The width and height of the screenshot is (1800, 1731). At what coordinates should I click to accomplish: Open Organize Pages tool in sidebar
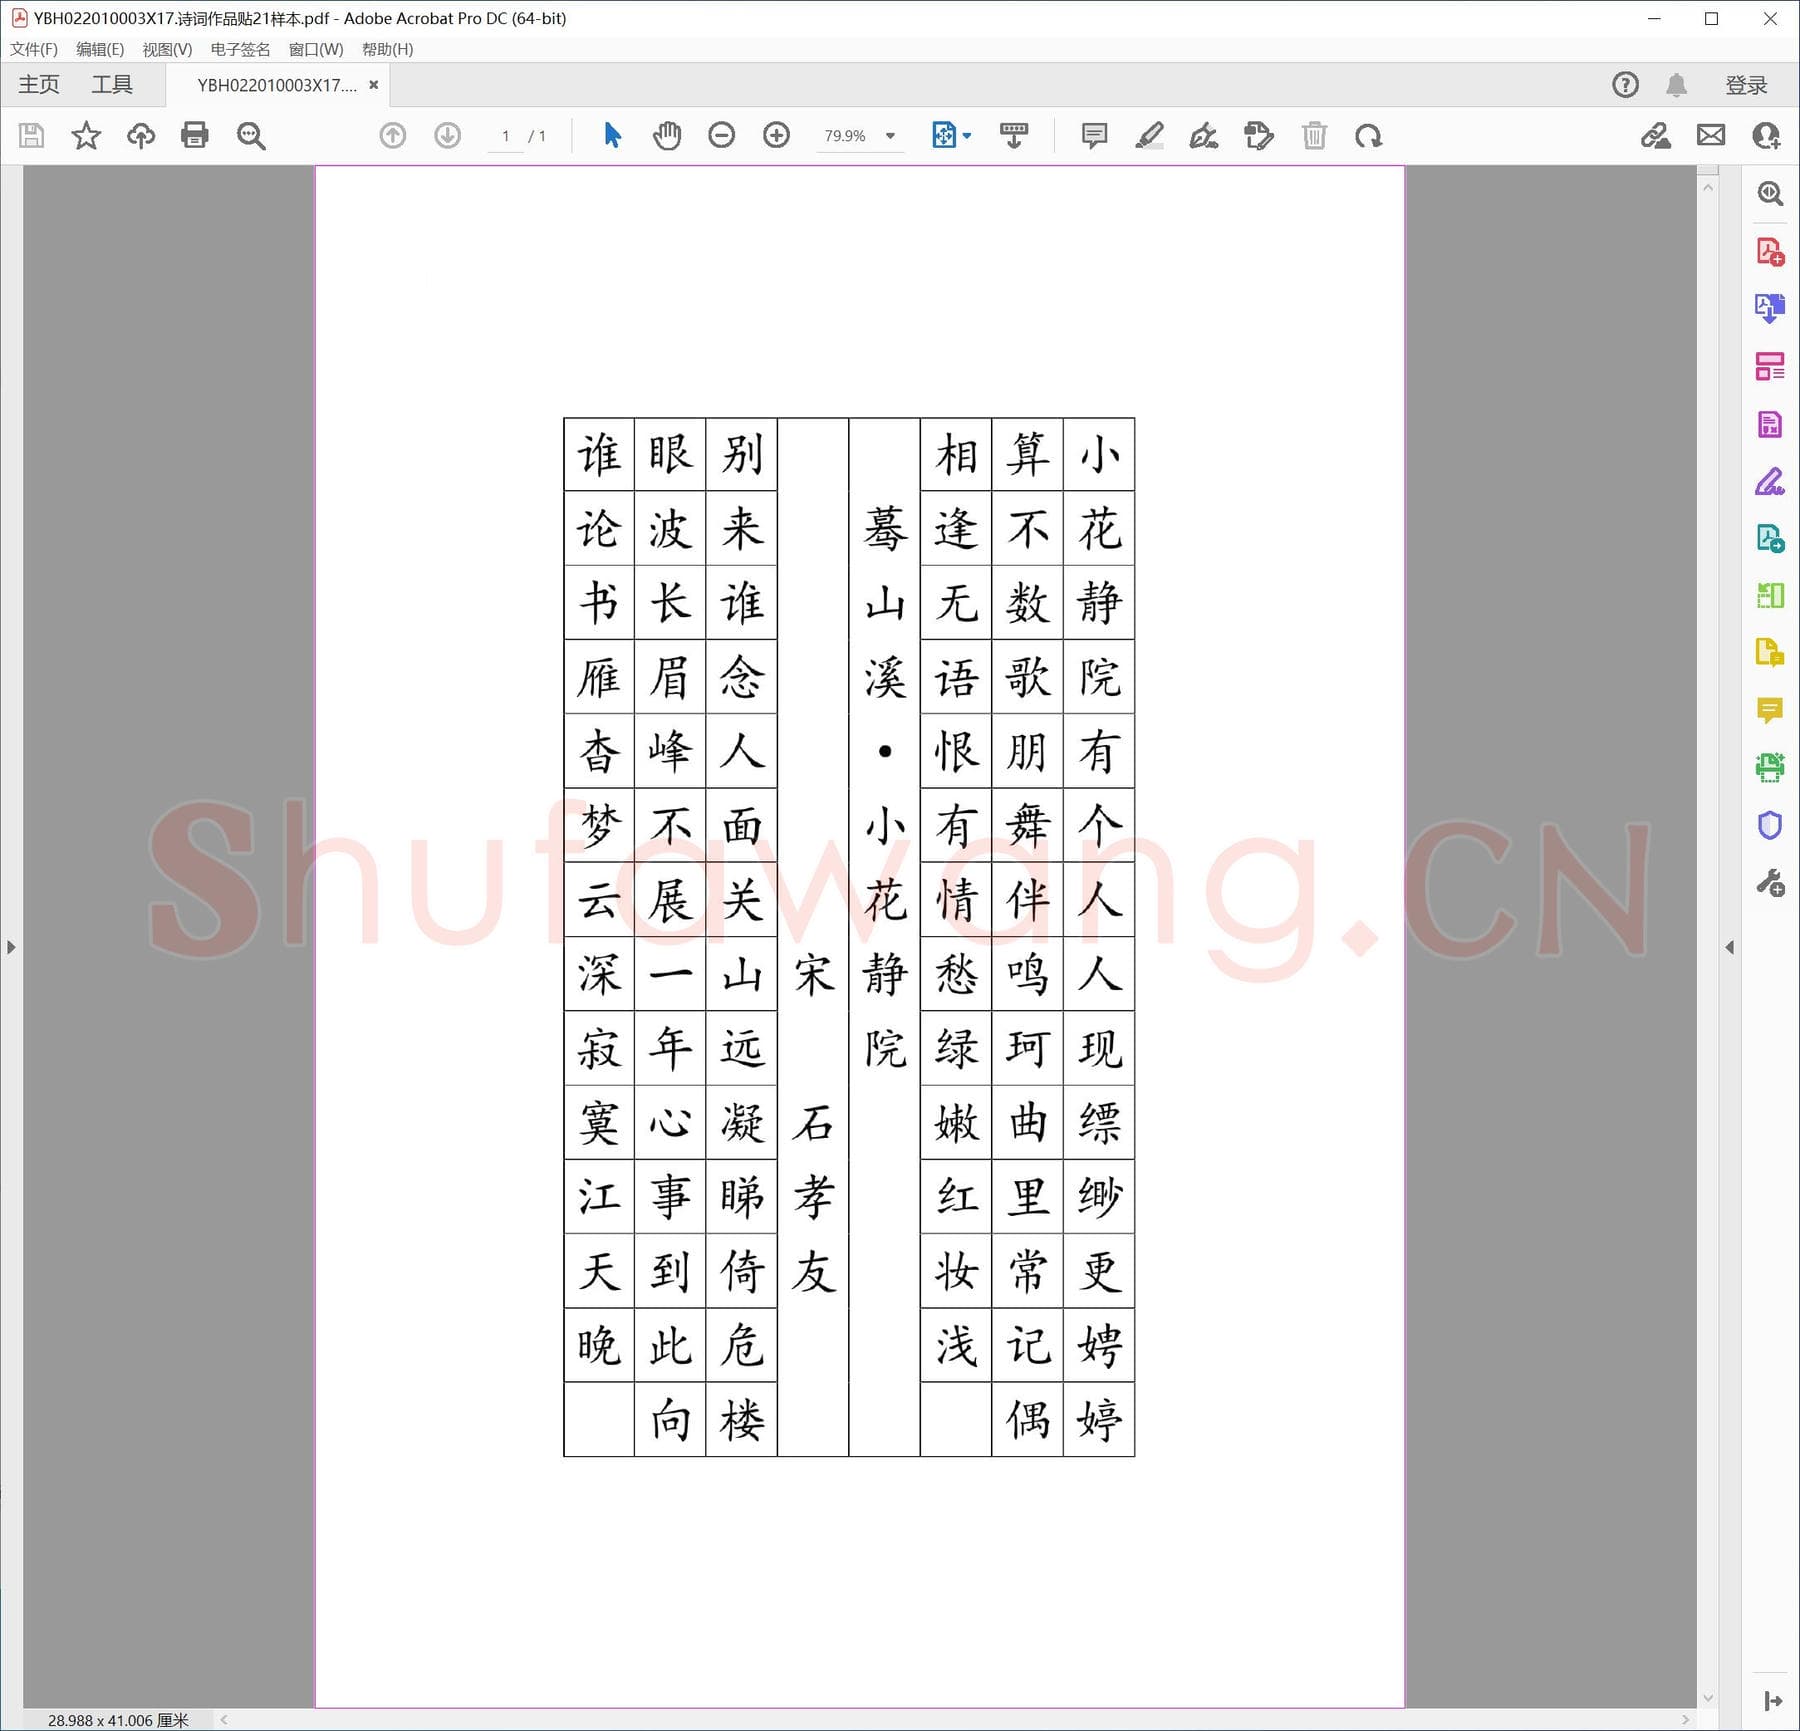[1770, 366]
